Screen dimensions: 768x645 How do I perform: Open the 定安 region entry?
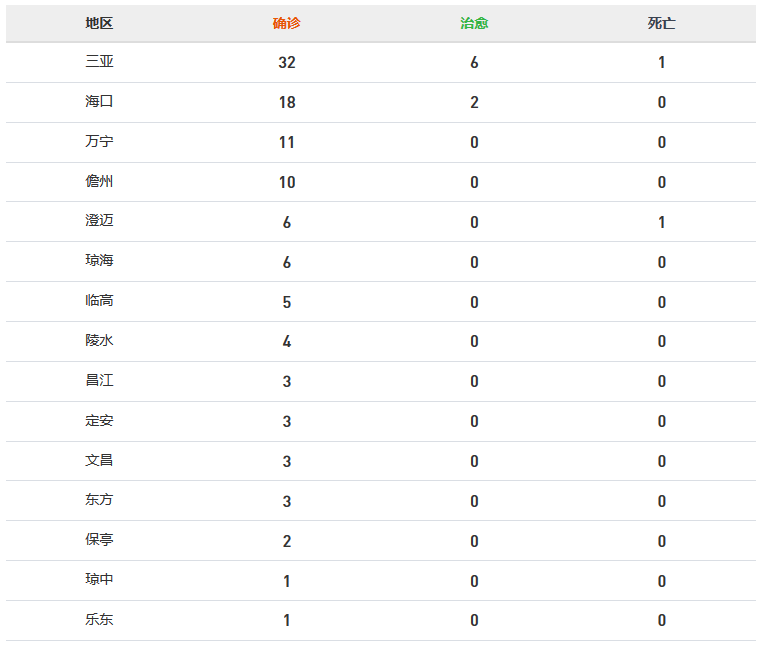point(99,421)
